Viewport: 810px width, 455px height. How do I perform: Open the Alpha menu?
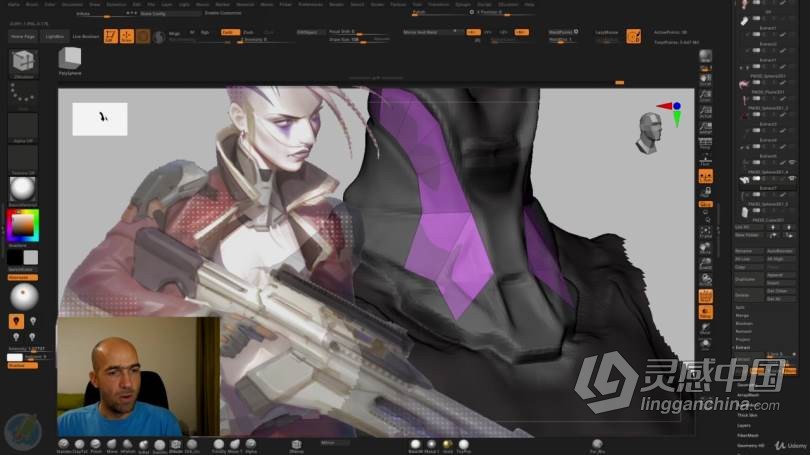pyautogui.click(x=14, y=4)
